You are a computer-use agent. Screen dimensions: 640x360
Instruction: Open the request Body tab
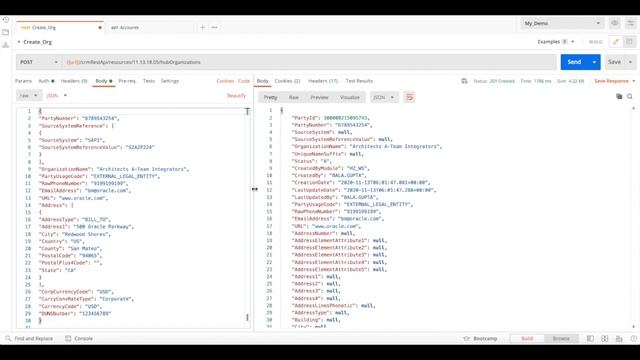click(104, 81)
